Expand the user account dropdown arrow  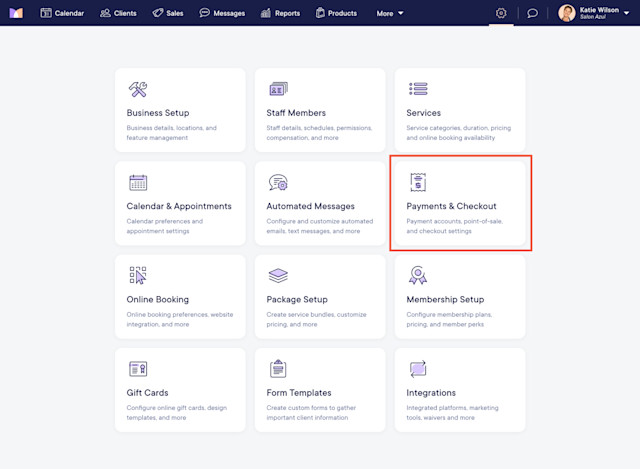tap(626, 13)
